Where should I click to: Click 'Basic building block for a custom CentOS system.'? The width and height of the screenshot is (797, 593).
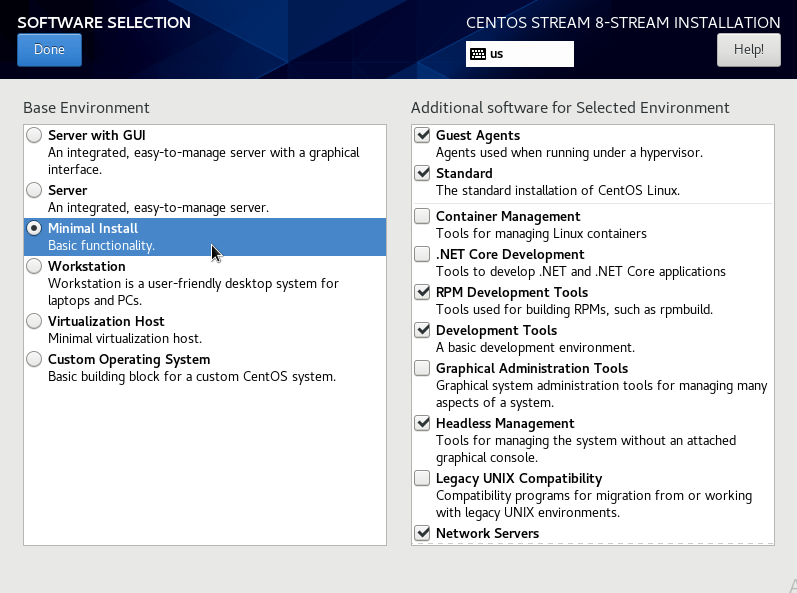pyautogui.click(x=192, y=377)
